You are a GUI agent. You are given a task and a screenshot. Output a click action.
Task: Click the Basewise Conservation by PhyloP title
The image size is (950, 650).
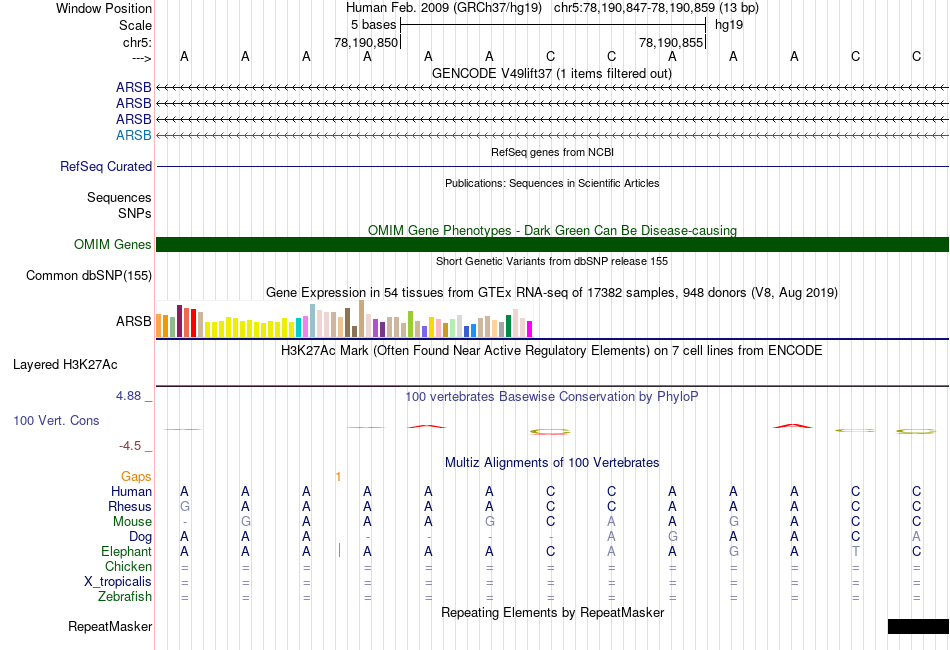552,397
